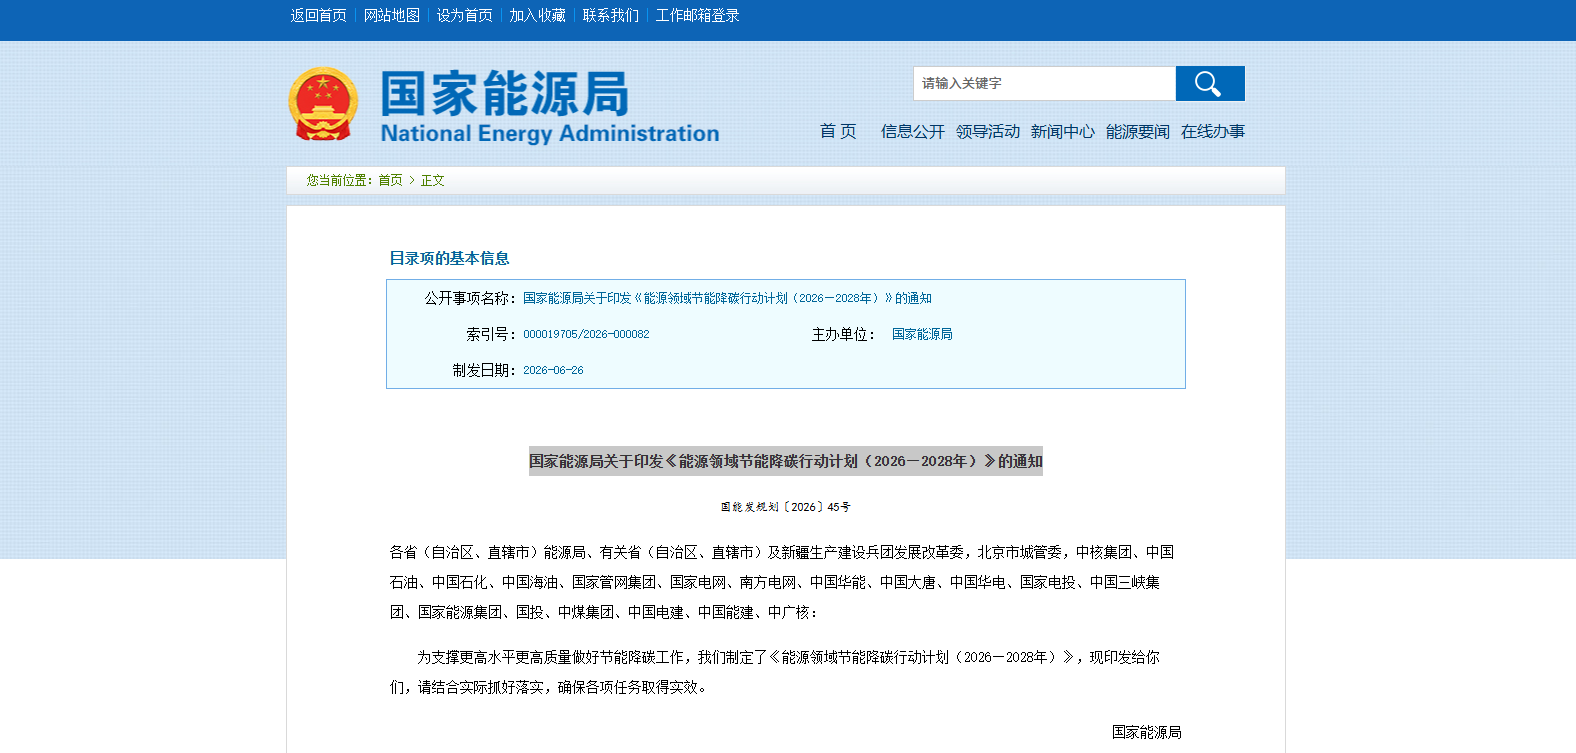
Task: Open 能源要闻 navigation menu
Action: (x=1138, y=132)
